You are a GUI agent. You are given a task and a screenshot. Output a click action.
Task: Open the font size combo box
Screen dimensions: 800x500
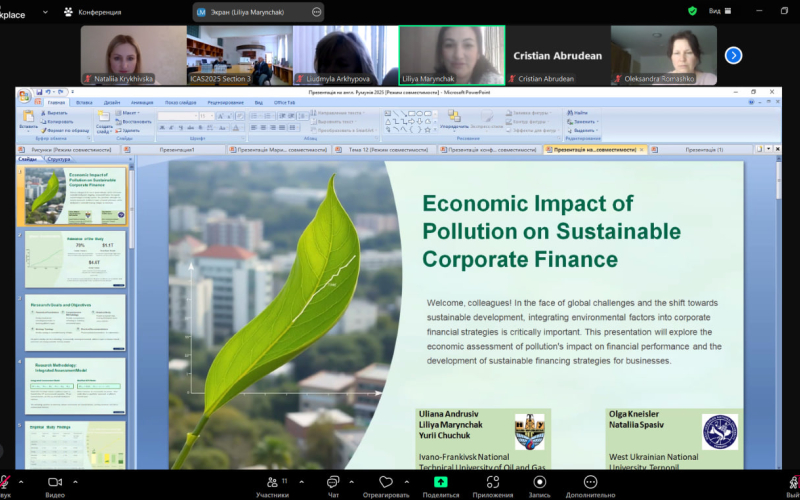click(x=206, y=116)
